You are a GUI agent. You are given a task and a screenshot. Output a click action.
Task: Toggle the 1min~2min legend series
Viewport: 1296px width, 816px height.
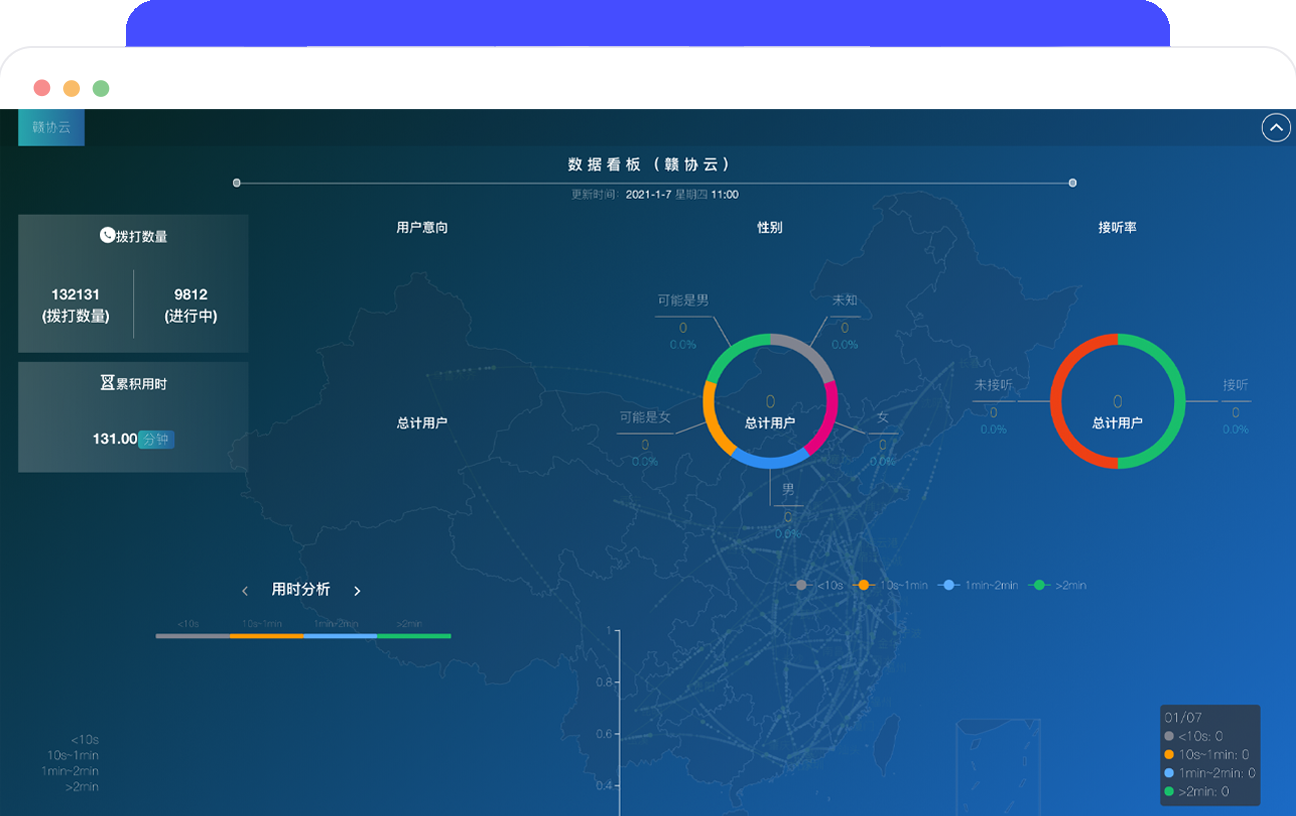[978, 585]
